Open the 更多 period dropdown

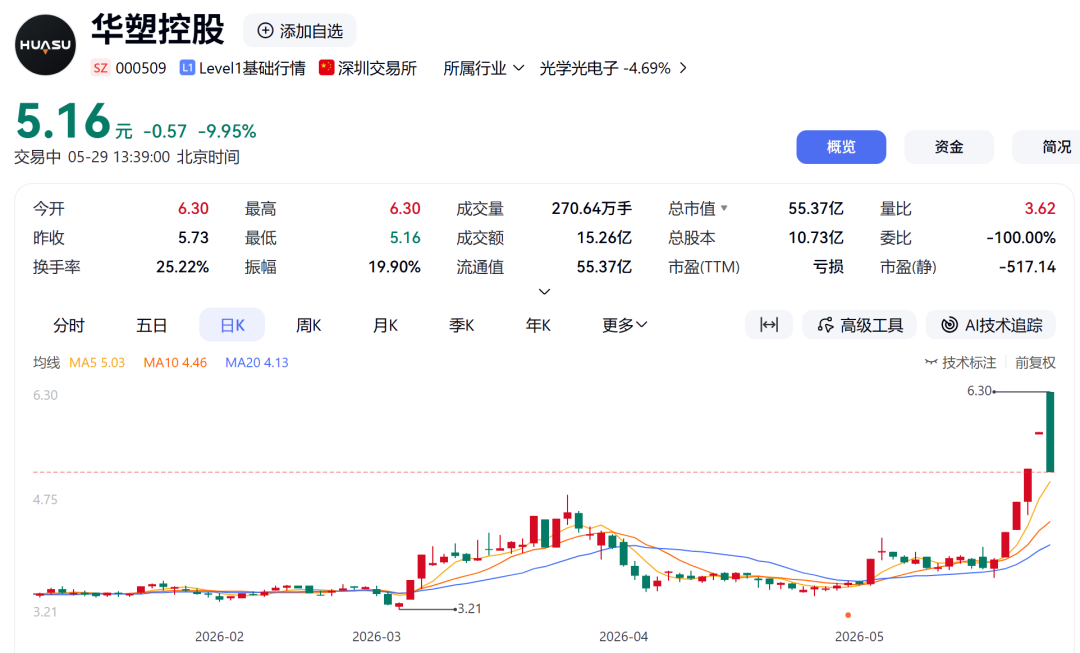tap(624, 325)
